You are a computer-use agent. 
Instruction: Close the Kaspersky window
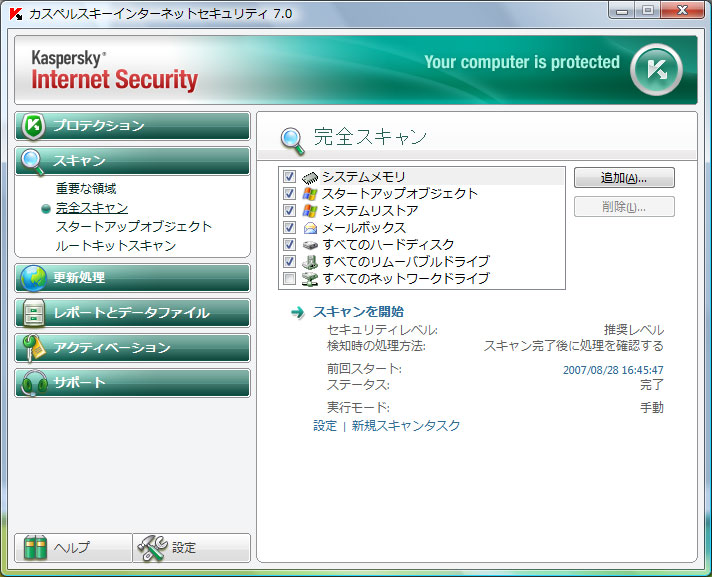pos(682,10)
